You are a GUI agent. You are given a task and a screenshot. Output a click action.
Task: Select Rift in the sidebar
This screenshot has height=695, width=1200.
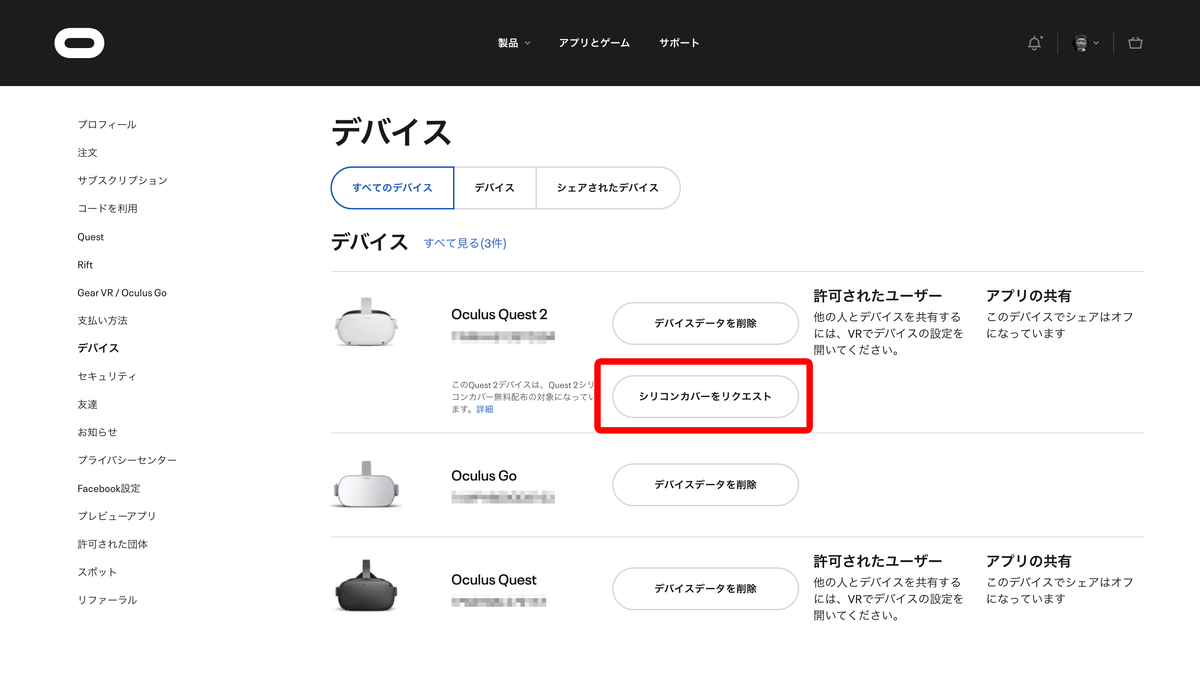coord(85,265)
